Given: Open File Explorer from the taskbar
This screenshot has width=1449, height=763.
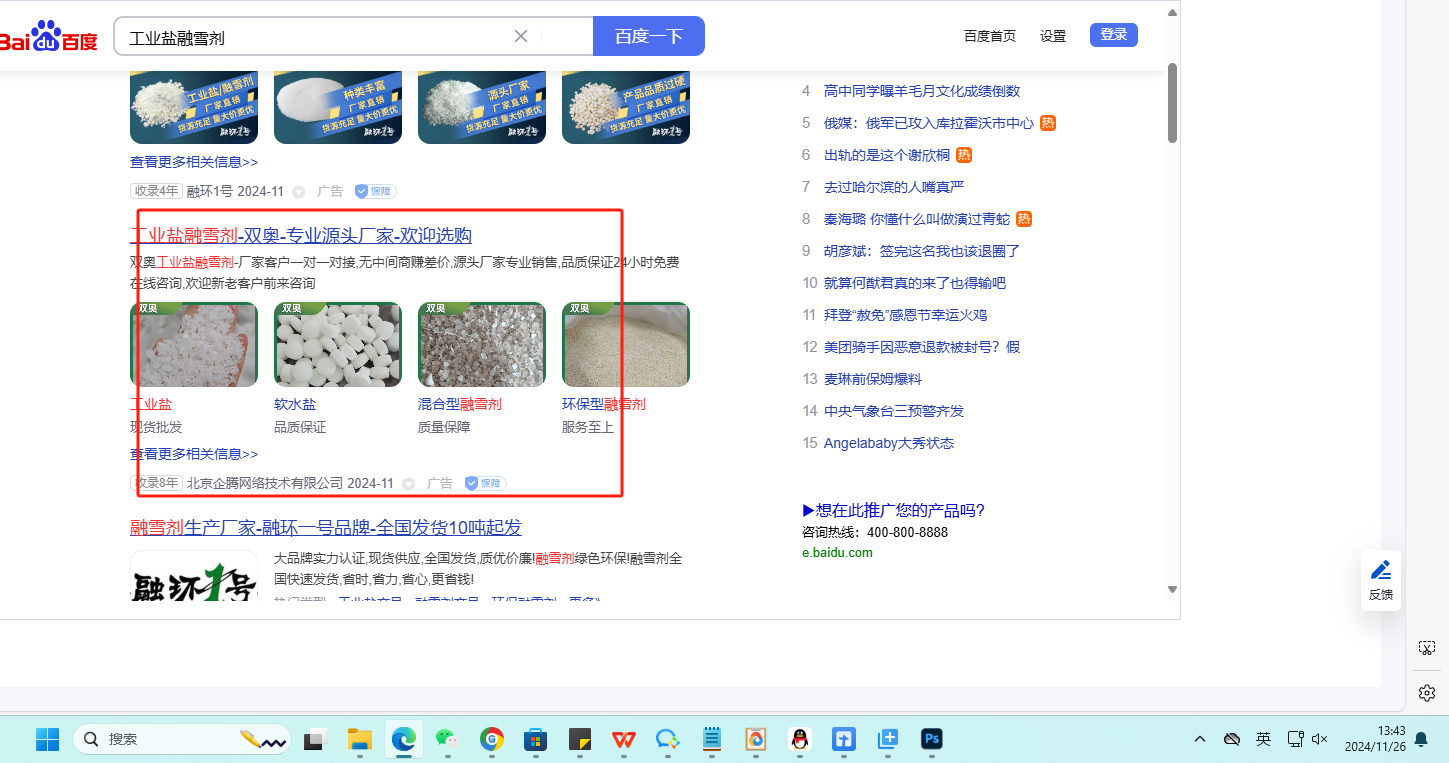Looking at the screenshot, I should [x=359, y=739].
